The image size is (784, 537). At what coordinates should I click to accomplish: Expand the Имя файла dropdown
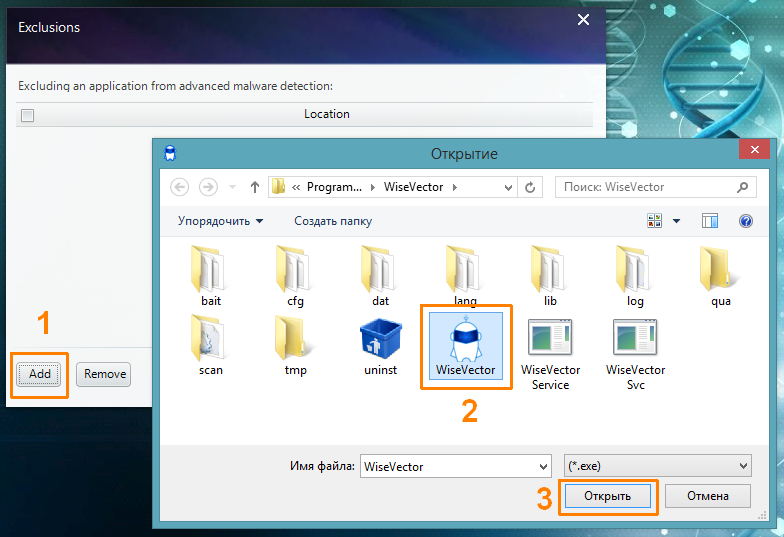[x=543, y=466]
